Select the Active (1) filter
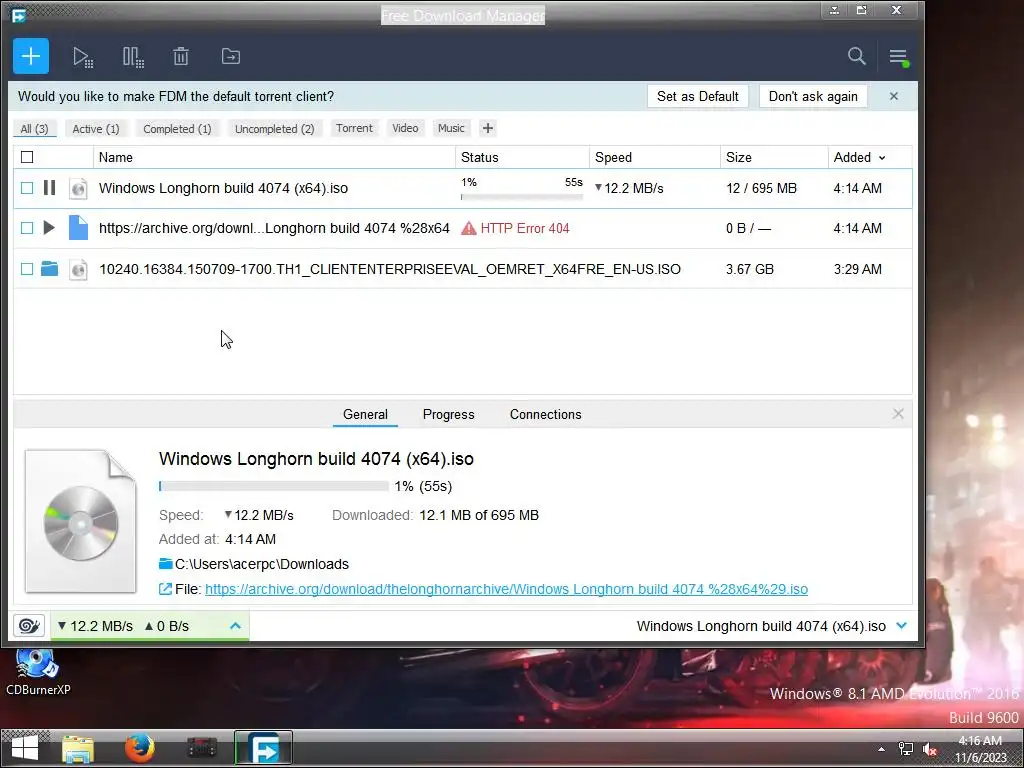This screenshot has height=768, width=1024. (96, 129)
